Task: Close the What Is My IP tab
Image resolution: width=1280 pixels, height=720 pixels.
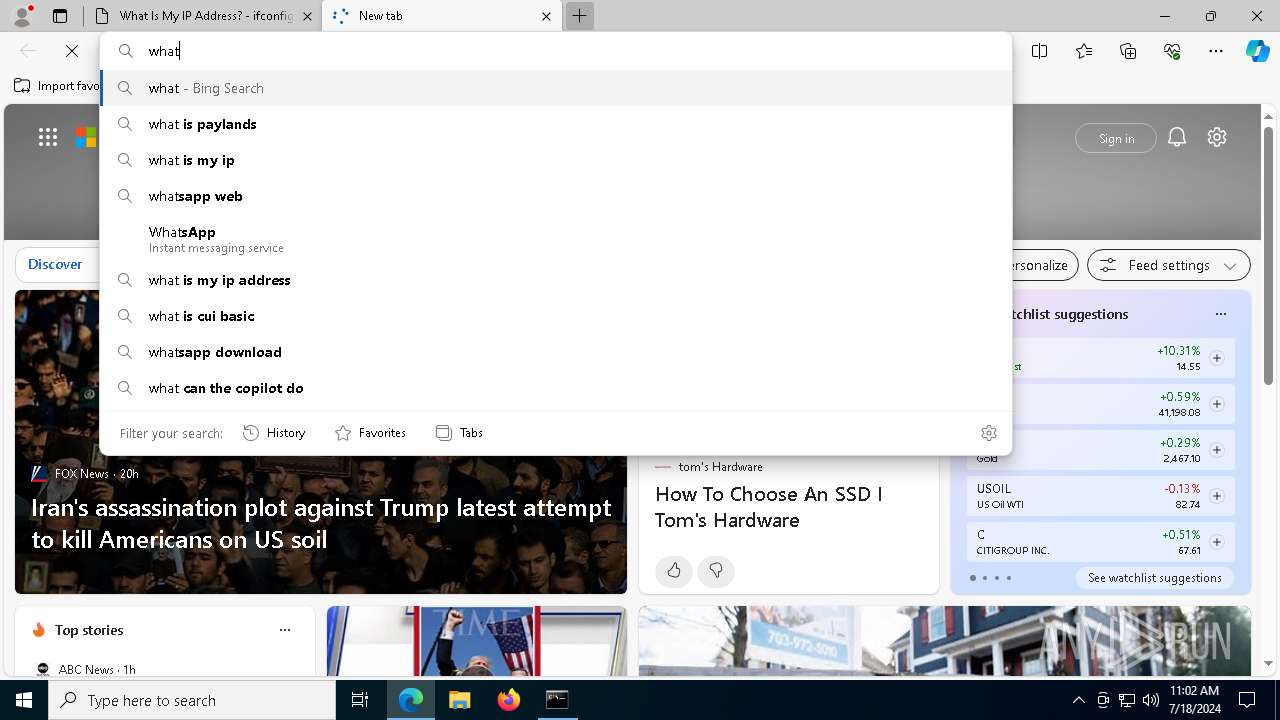Action: 307,16
